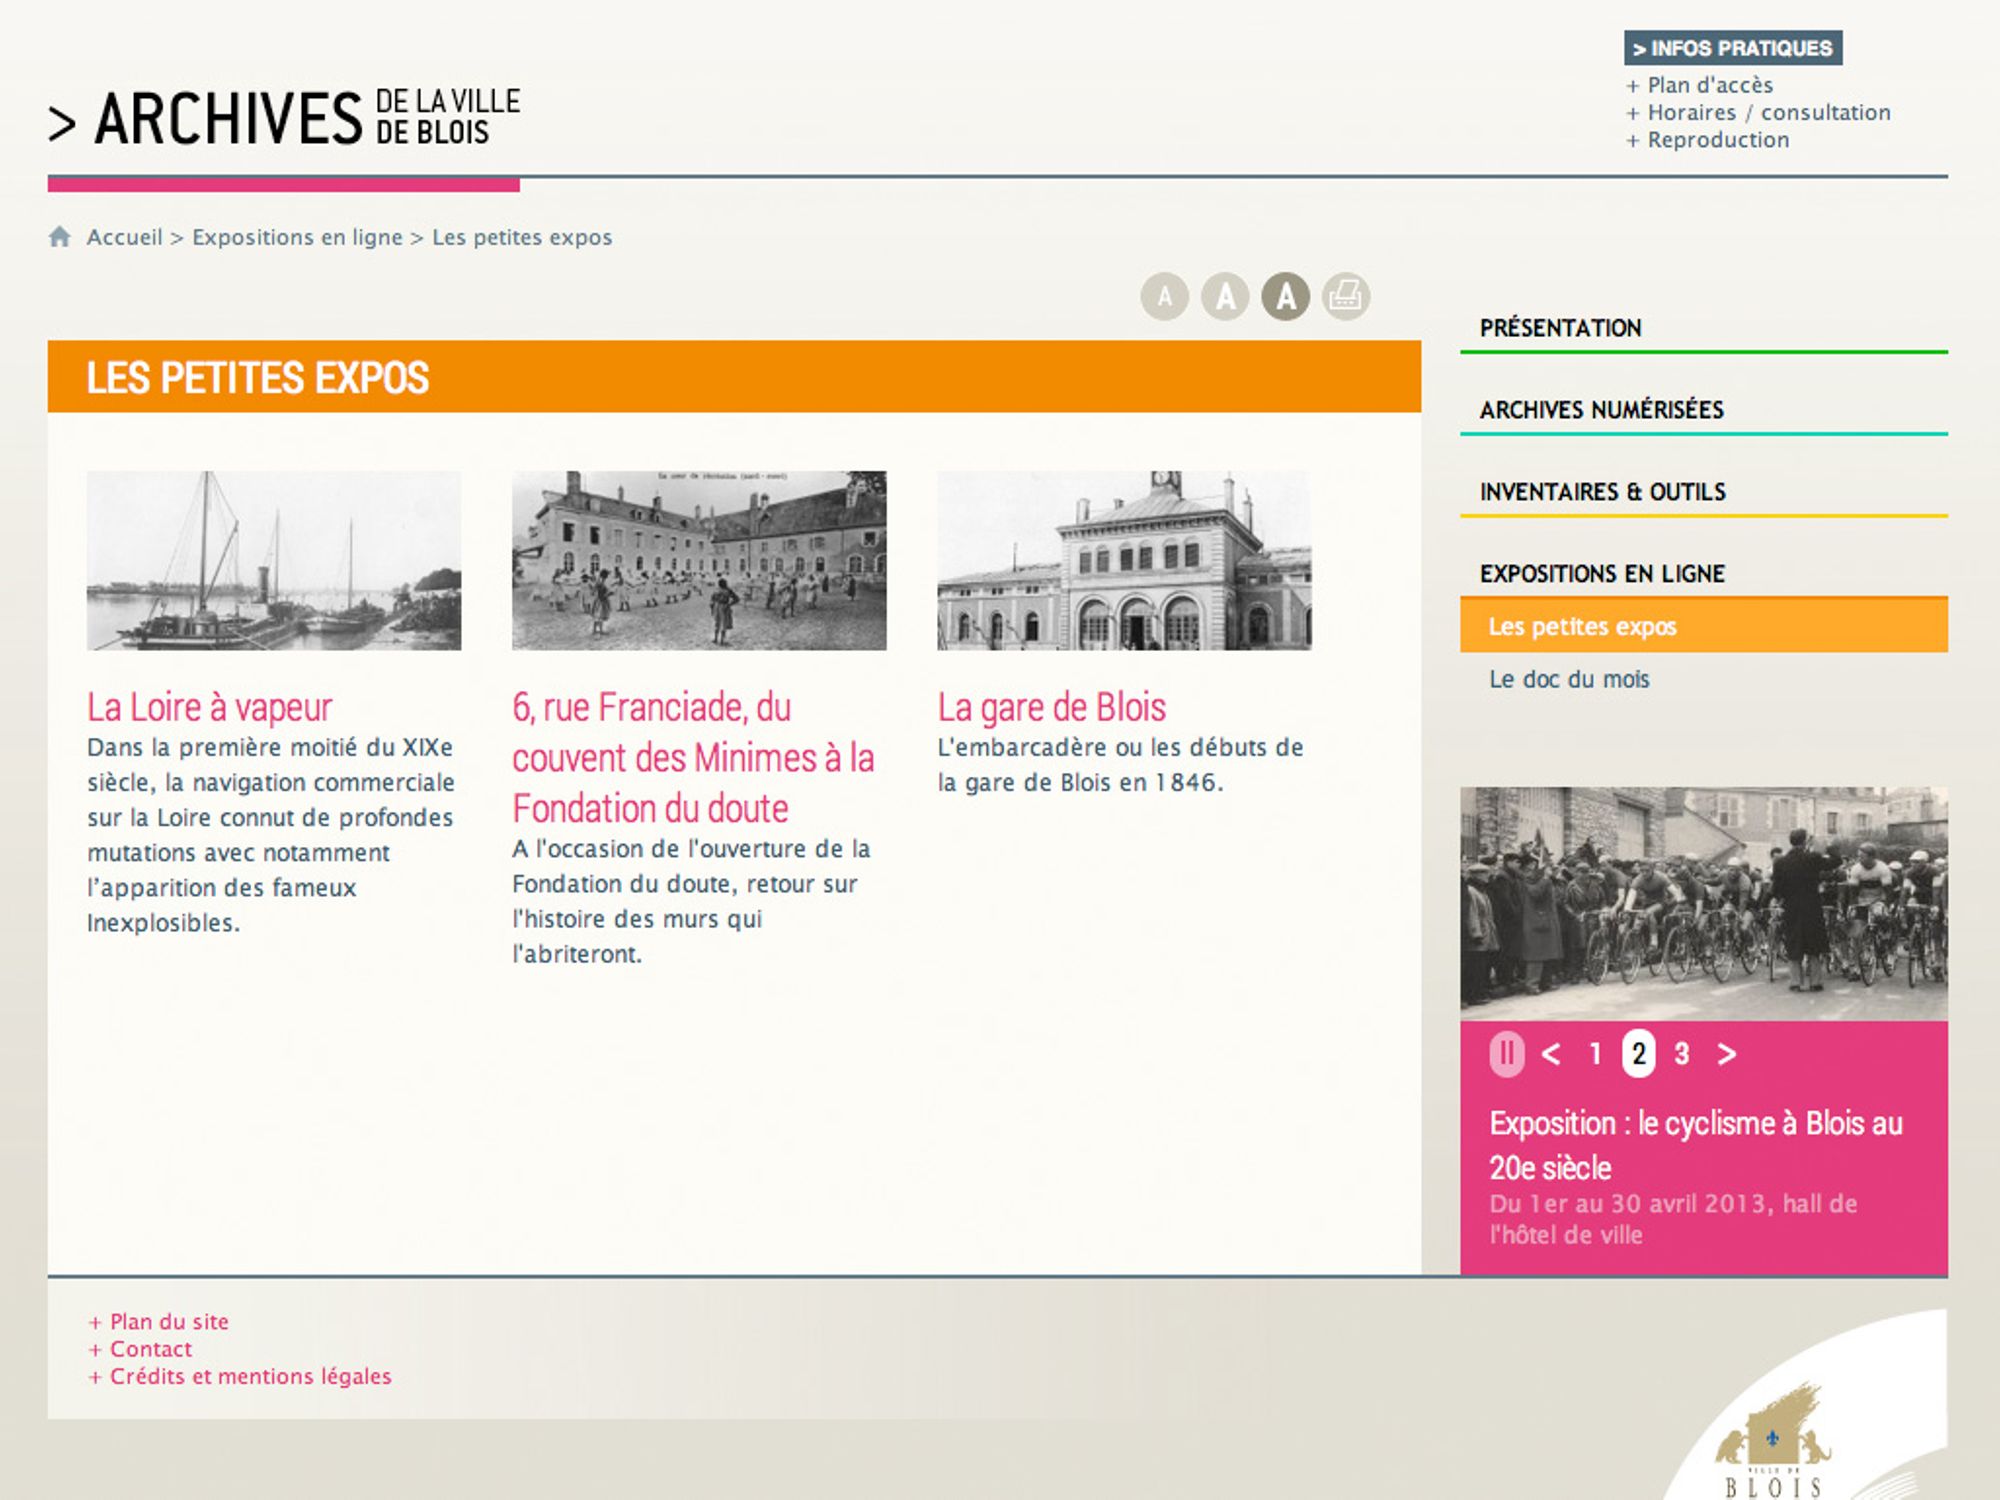Open Le doc du mois submenu item
This screenshot has height=1500, width=2000.
[x=1569, y=680]
